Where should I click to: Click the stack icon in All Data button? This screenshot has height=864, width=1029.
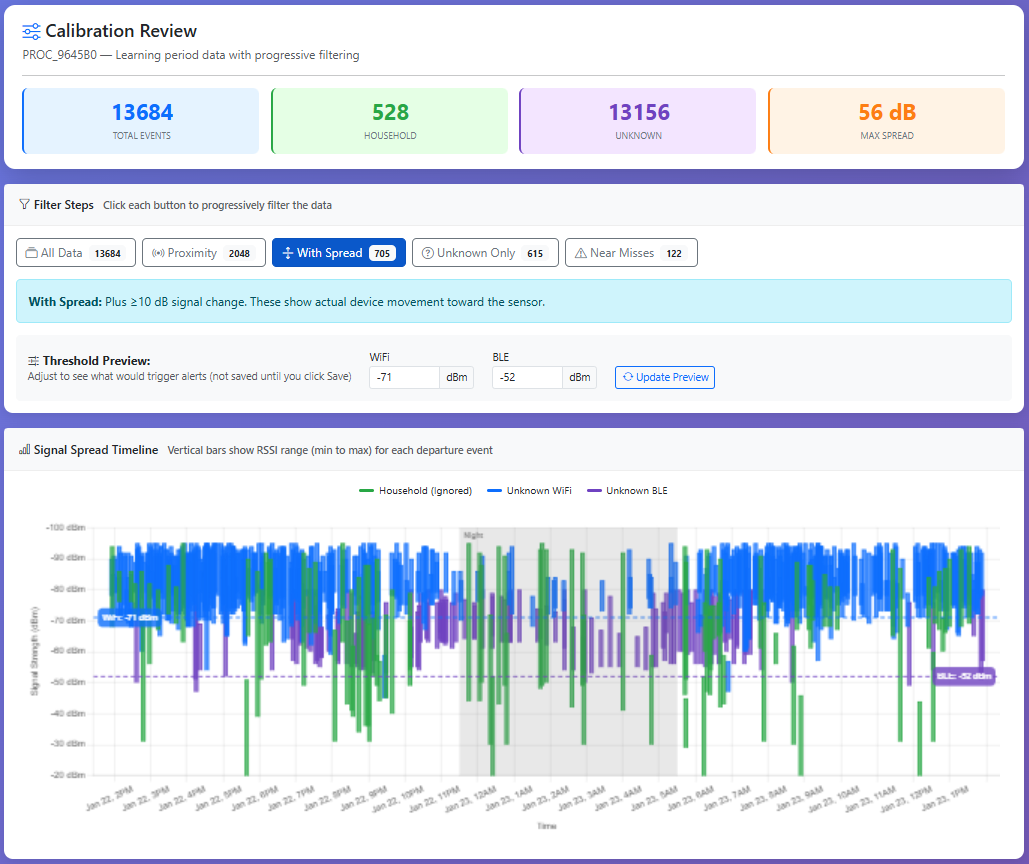(x=32, y=253)
